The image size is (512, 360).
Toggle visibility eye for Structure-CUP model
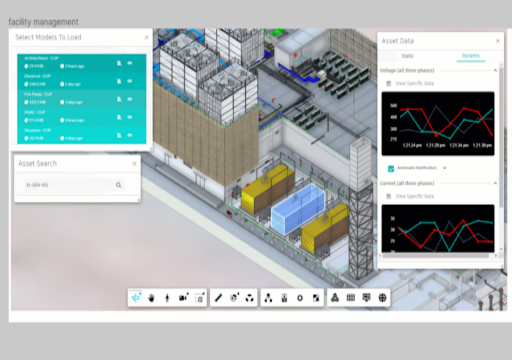[x=130, y=135]
